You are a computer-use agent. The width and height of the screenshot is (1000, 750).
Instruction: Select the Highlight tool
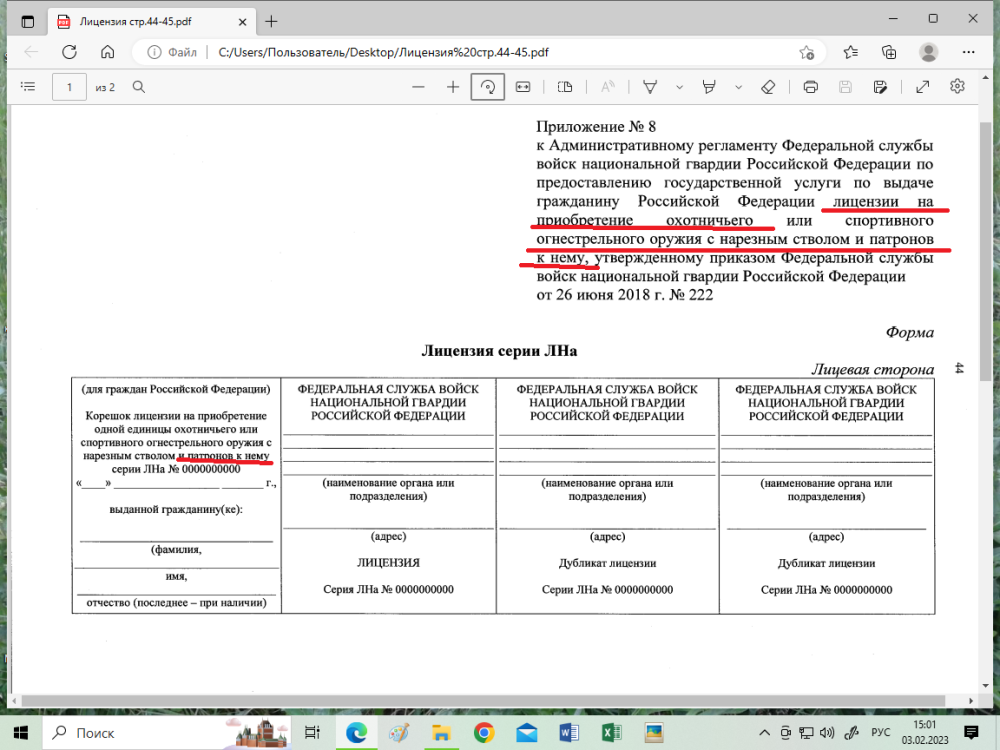coord(708,87)
